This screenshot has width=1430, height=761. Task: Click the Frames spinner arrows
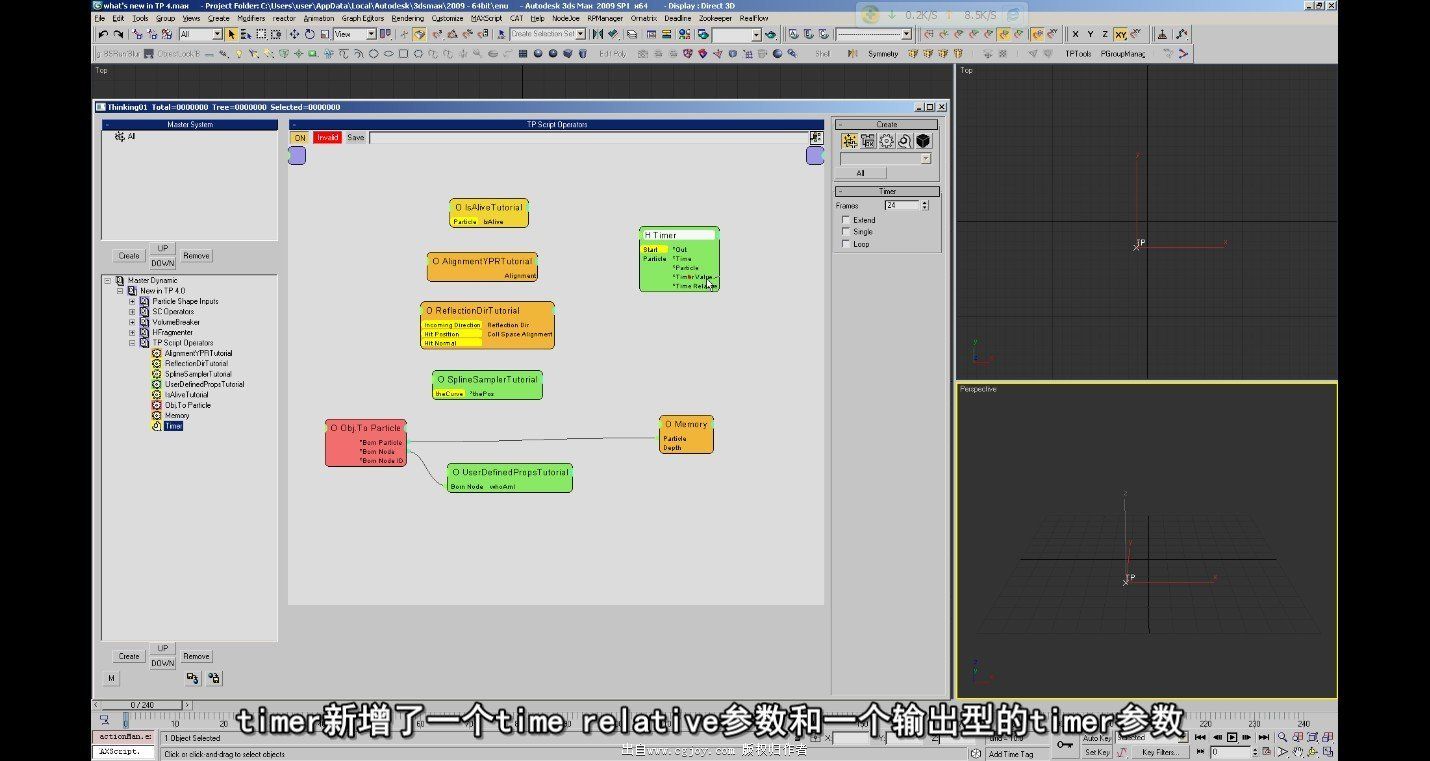(x=925, y=205)
